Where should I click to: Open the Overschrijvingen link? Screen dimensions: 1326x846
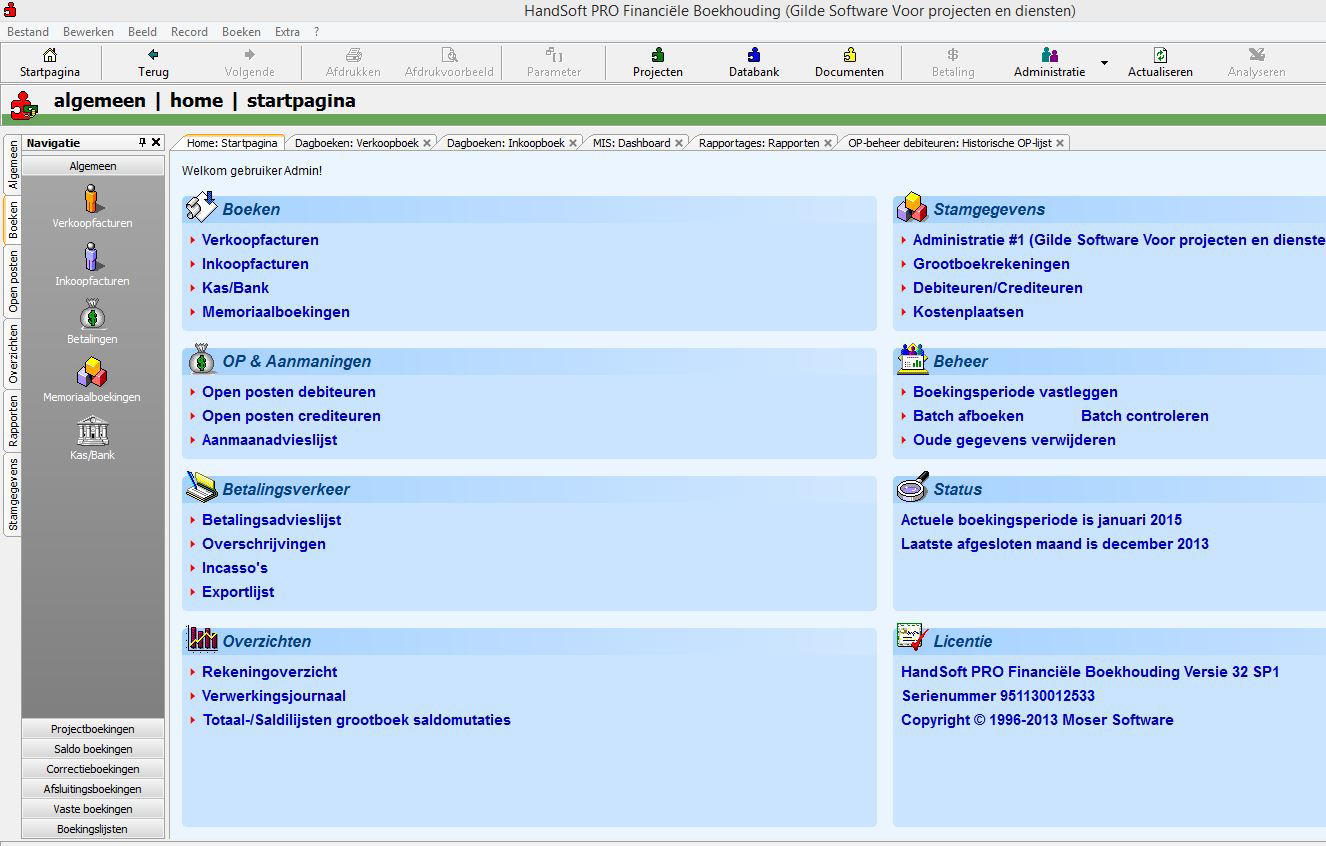(x=264, y=544)
